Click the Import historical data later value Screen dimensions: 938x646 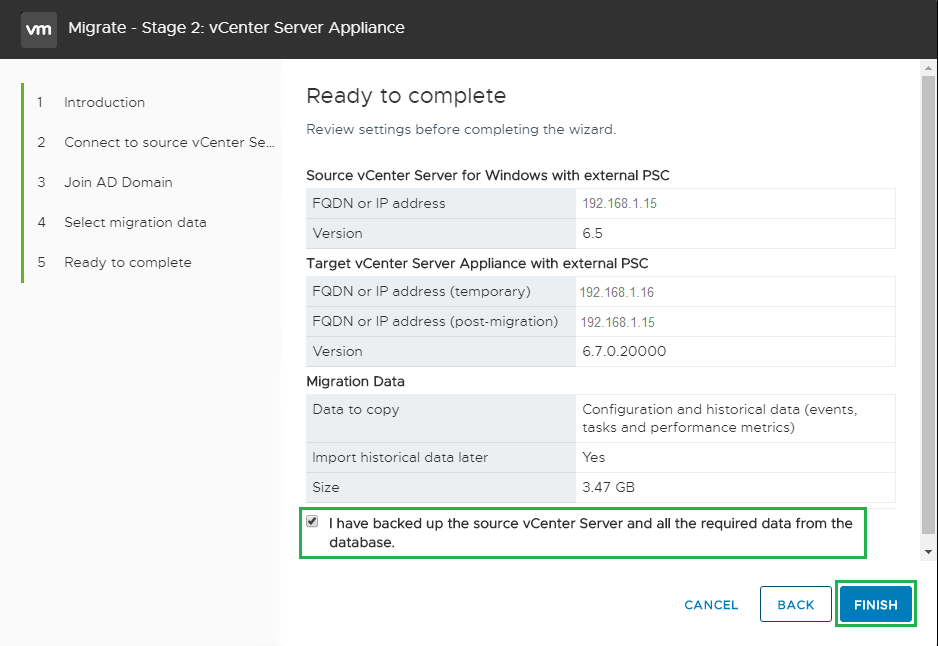pyautogui.click(x=594, y=457)
